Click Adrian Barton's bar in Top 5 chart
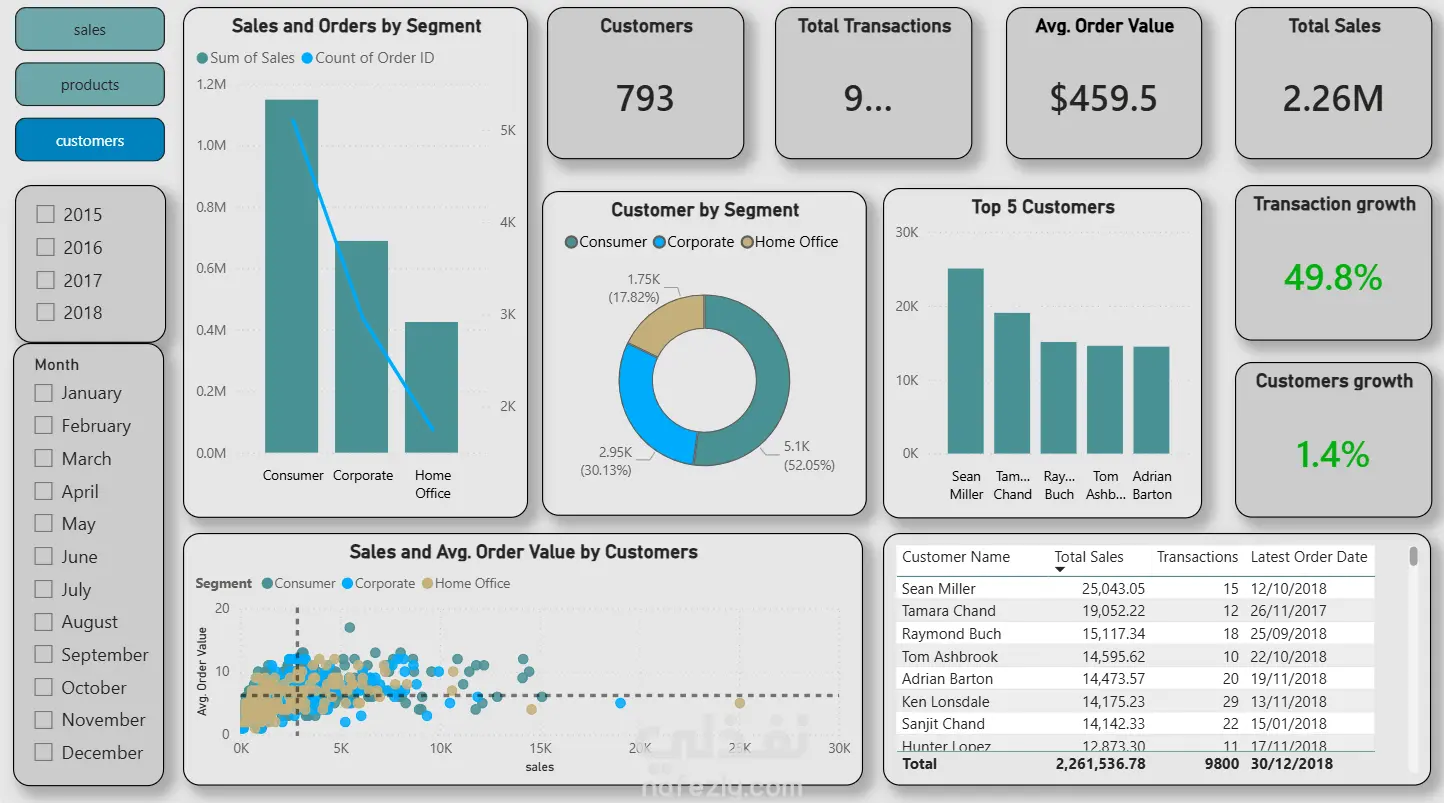Screen dimensions: 1444x803 1151,400
